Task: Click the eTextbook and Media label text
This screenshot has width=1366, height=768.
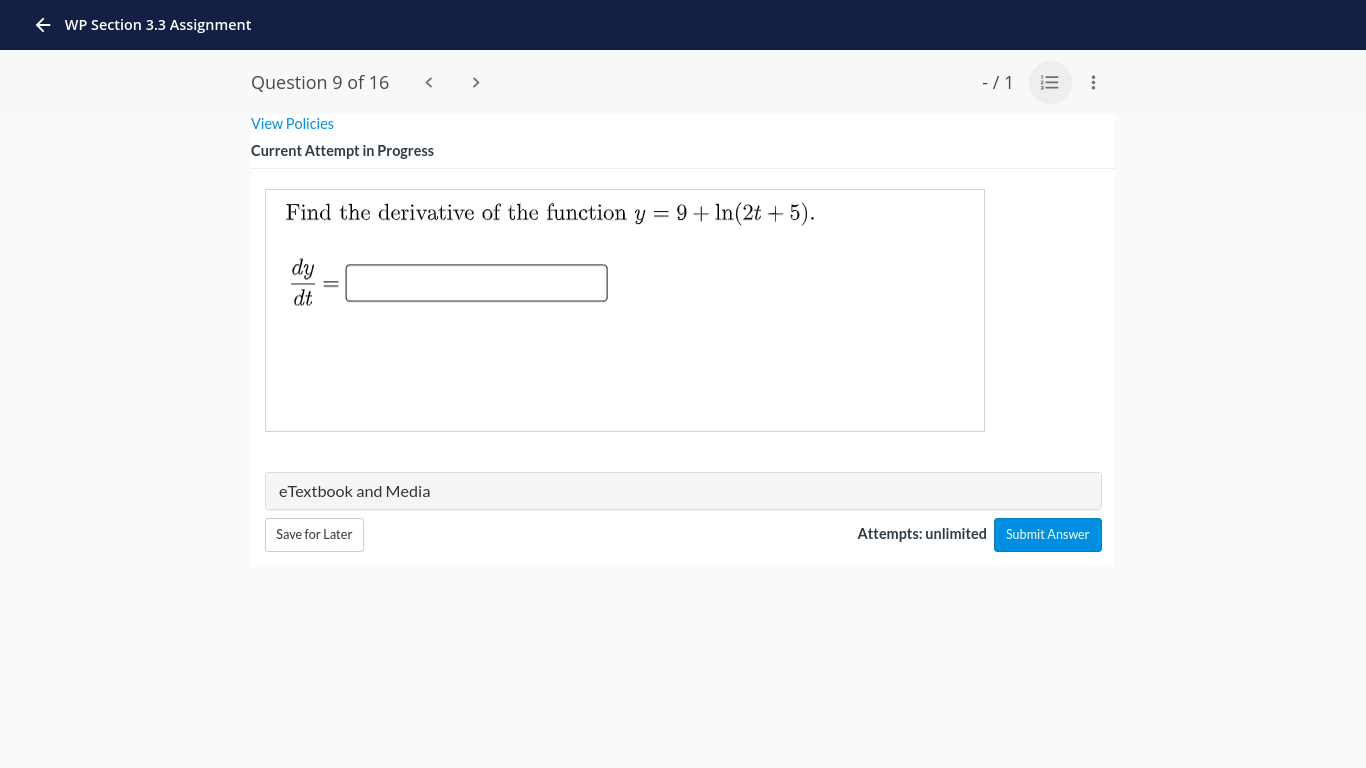Action: point(354,491)
